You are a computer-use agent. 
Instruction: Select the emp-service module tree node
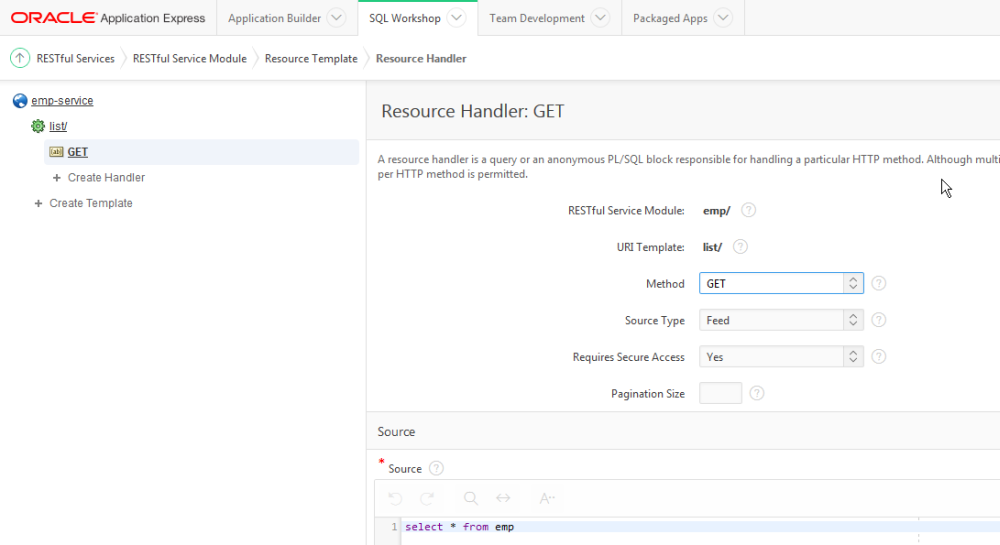click(x=62, y=101)
